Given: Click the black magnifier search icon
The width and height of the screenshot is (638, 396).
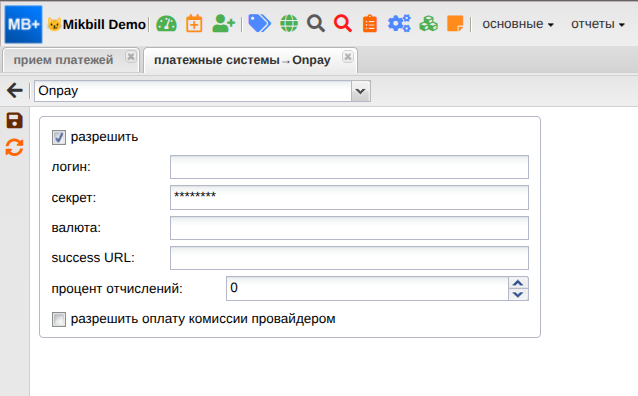Looking at the screenshot, I should [x=316, y=24].
